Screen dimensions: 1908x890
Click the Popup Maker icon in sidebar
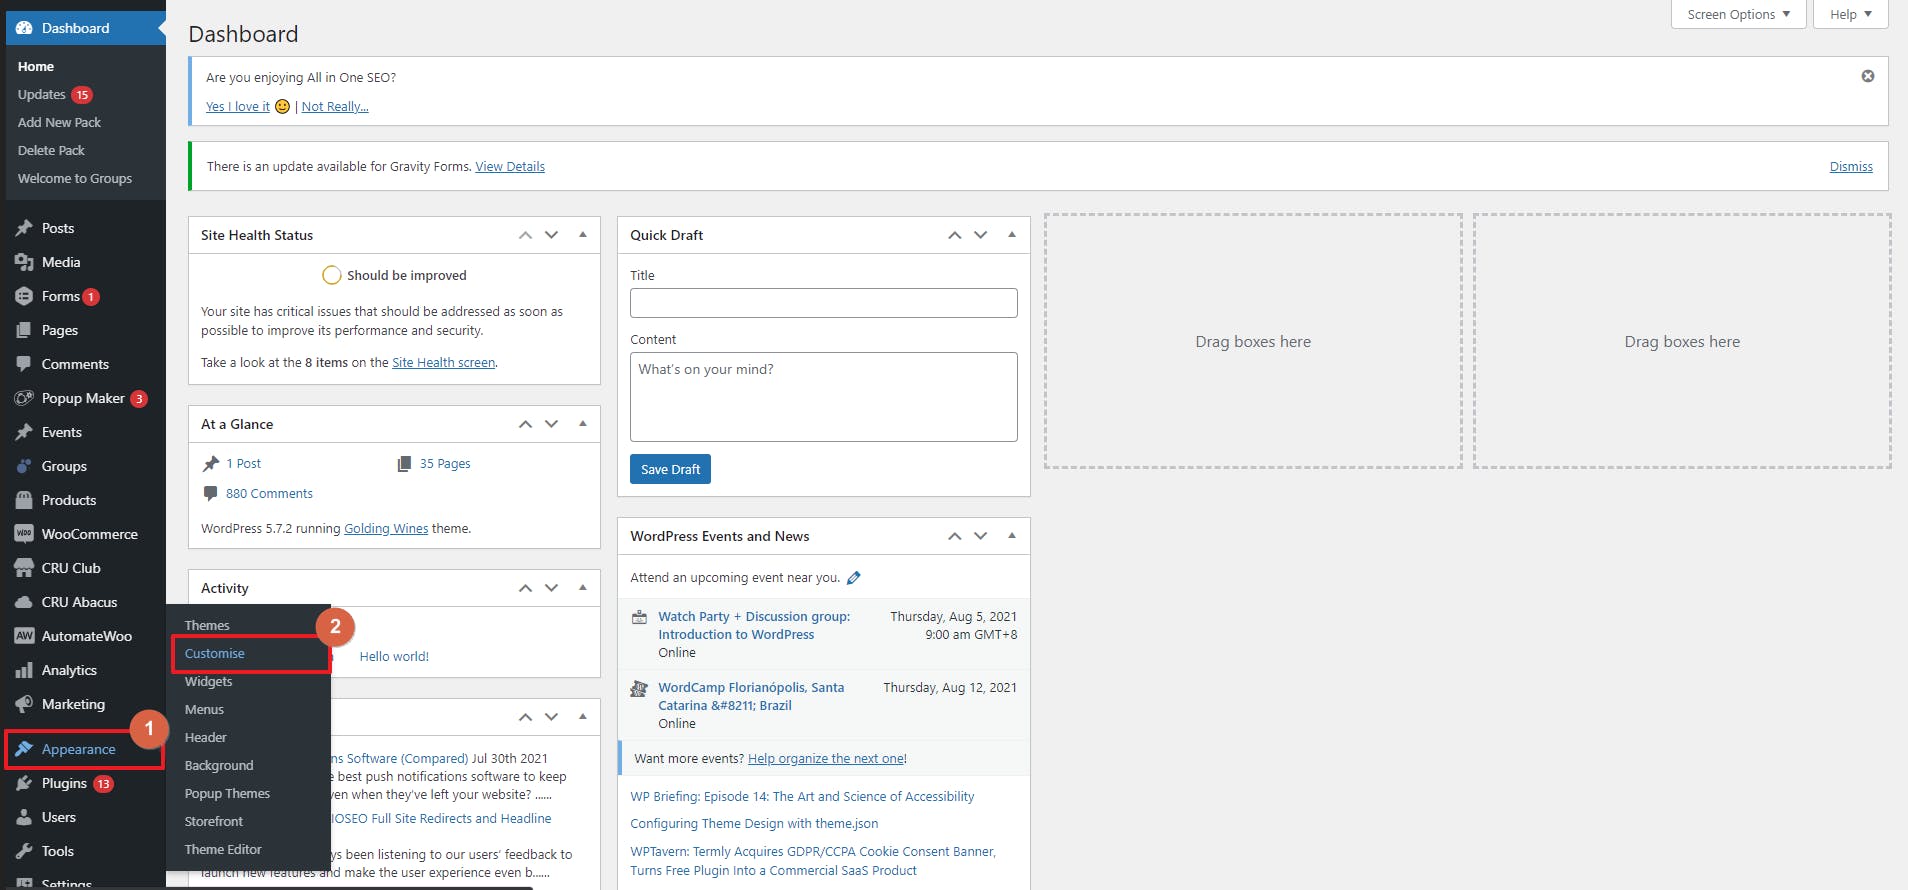[x=24, y=398]
